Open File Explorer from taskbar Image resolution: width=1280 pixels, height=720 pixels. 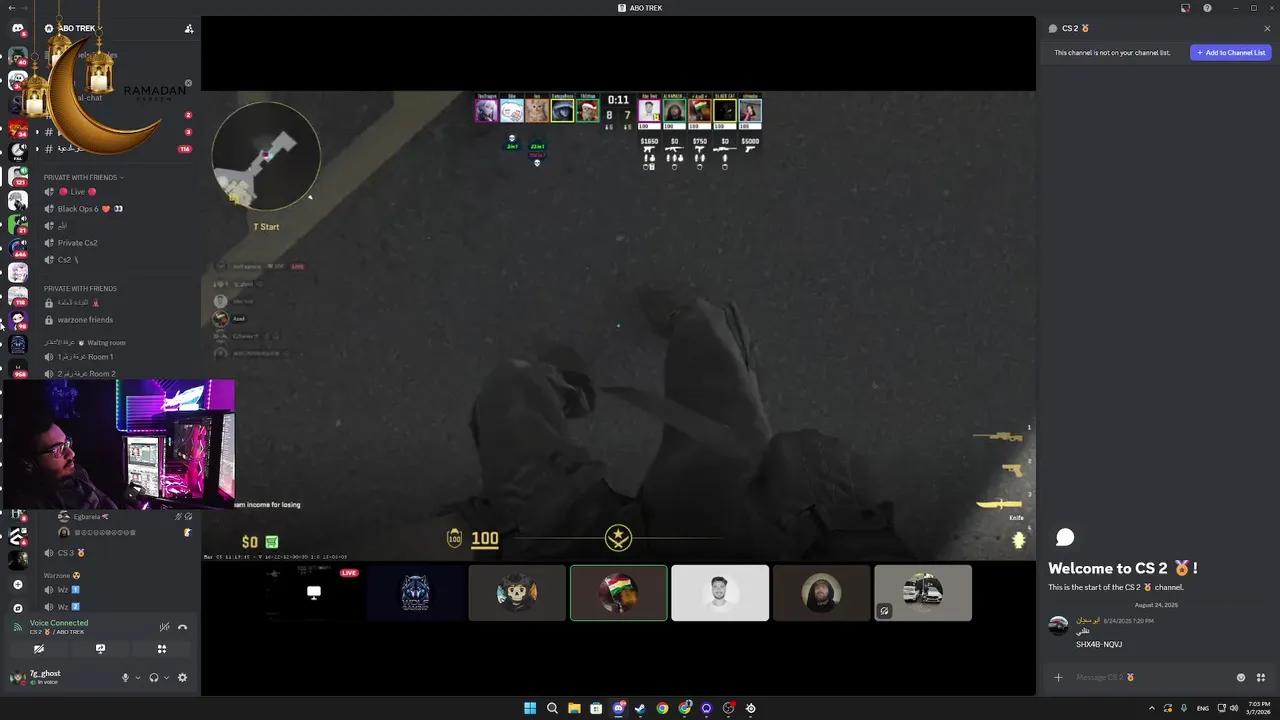(x=574, y=708)
